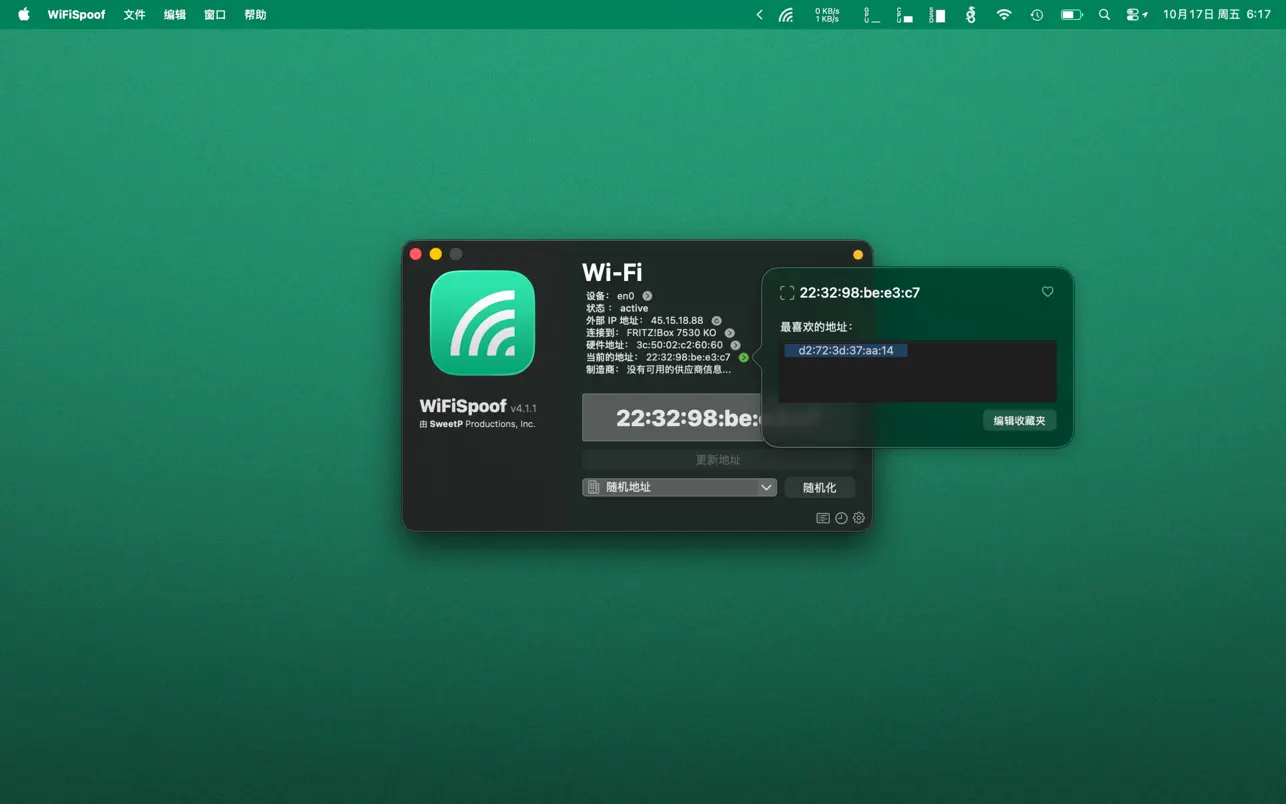The image size is (1286, 804).
Task: Select favorite address d2:72:3d:37:aa:14
Action: [x=845, y=350]
